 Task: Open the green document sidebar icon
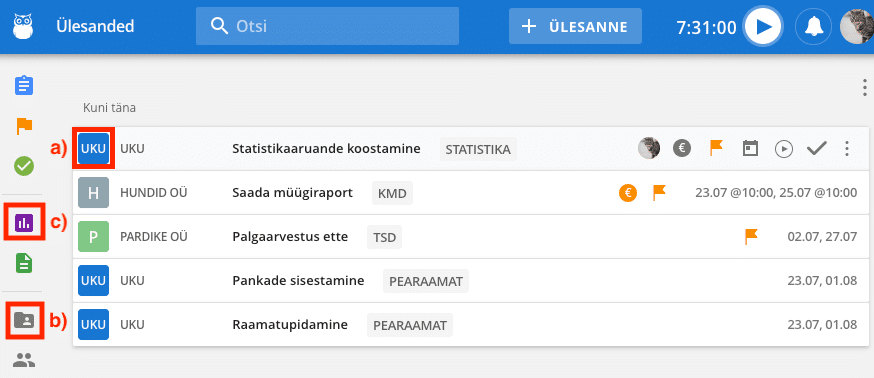24,263
